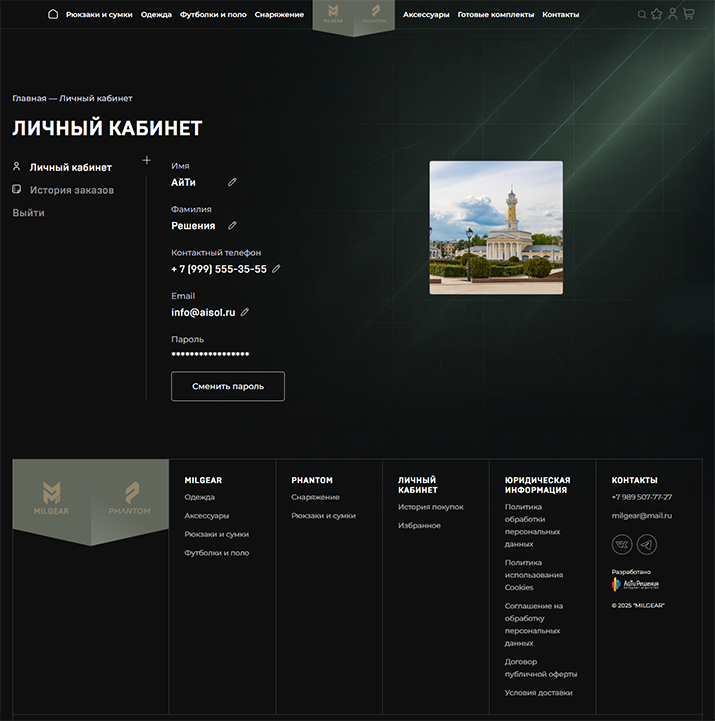Open the user account icon in header
715x721 pixels.
click(x=673, y=14)
